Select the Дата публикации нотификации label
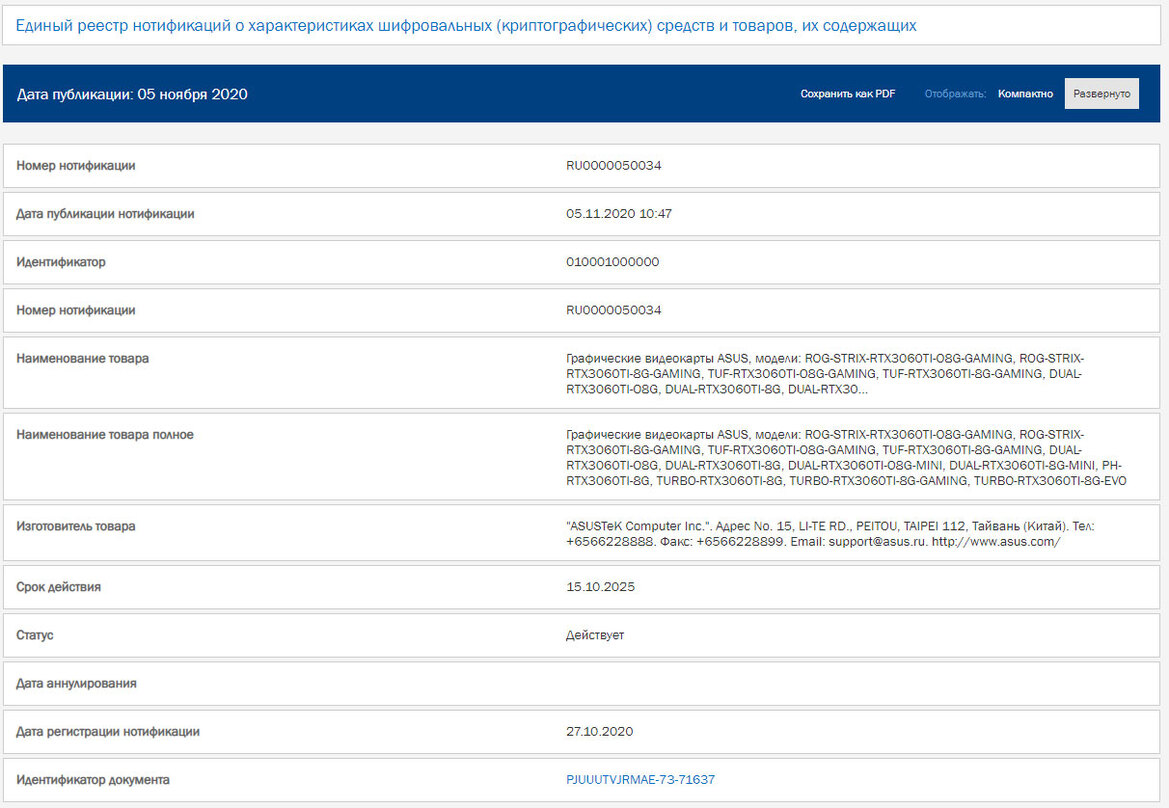The image size is (1169, 808). pos(105,214)
